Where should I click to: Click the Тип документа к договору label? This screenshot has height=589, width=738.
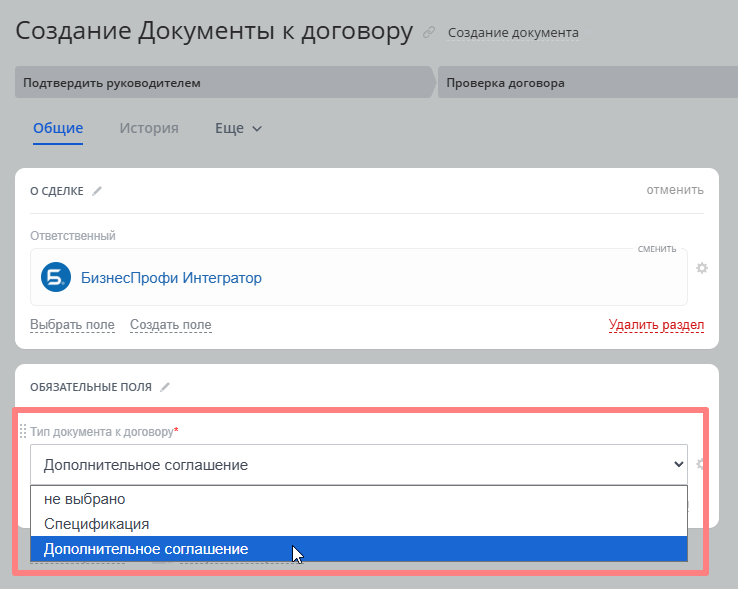(102, 431)
